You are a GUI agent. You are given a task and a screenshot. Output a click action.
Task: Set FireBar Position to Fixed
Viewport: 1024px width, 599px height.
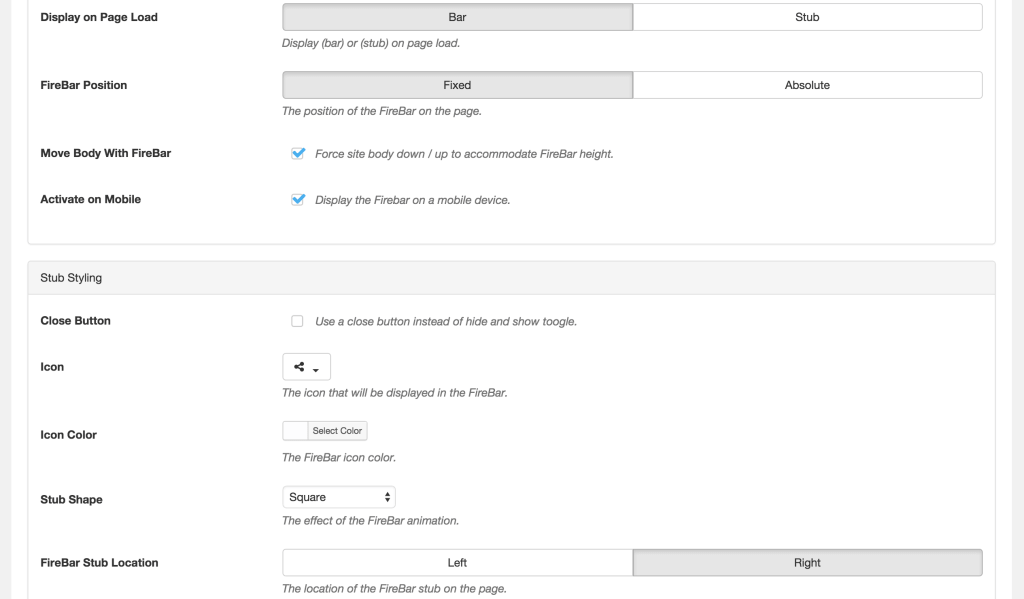click(x=457, y=85)
